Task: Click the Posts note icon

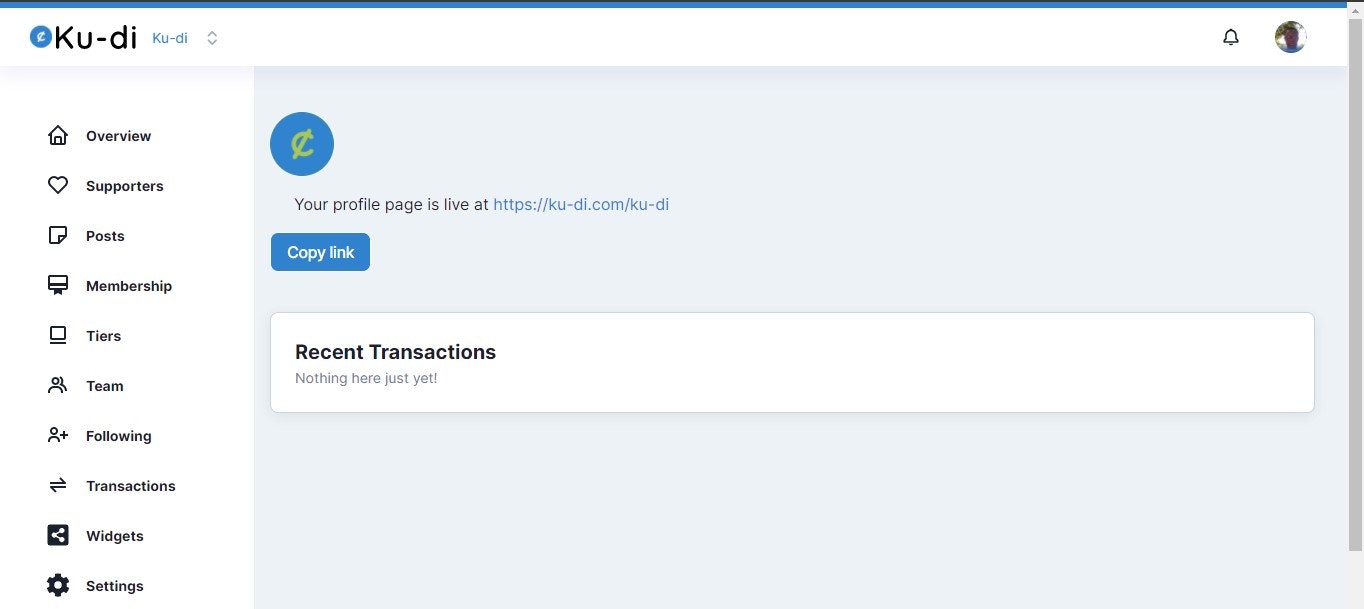Action: tap(58, 235)
